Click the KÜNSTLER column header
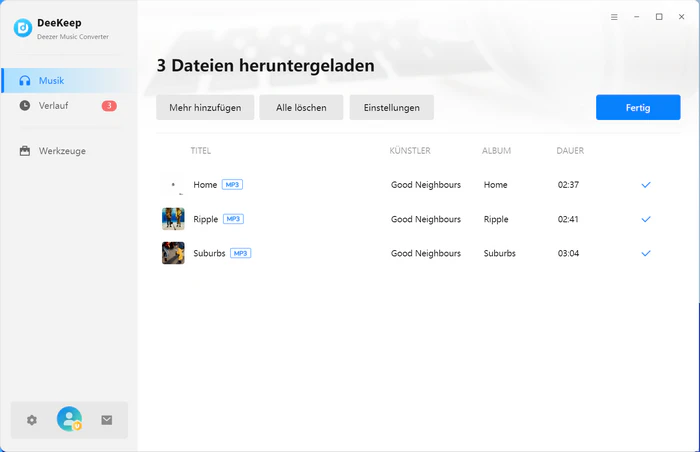Image resolution: width=700 pixels, height=452 pixels. point(410,151)
